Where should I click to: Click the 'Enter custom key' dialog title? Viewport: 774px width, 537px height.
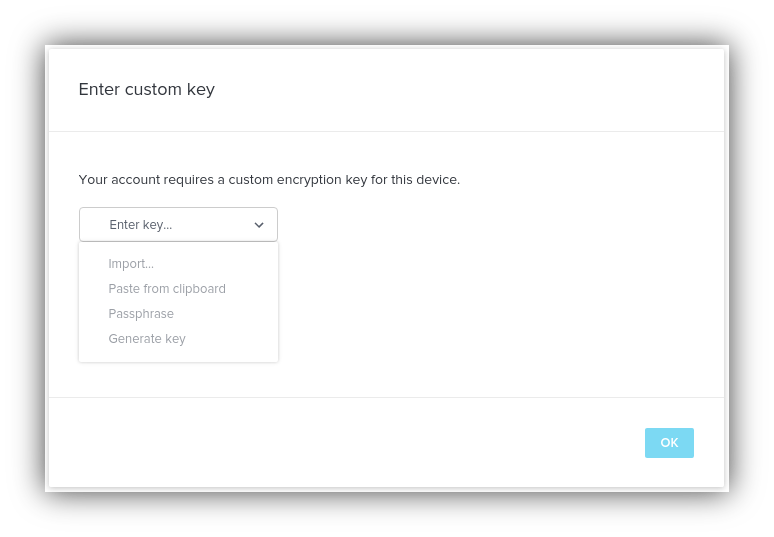tap(147, 89)
